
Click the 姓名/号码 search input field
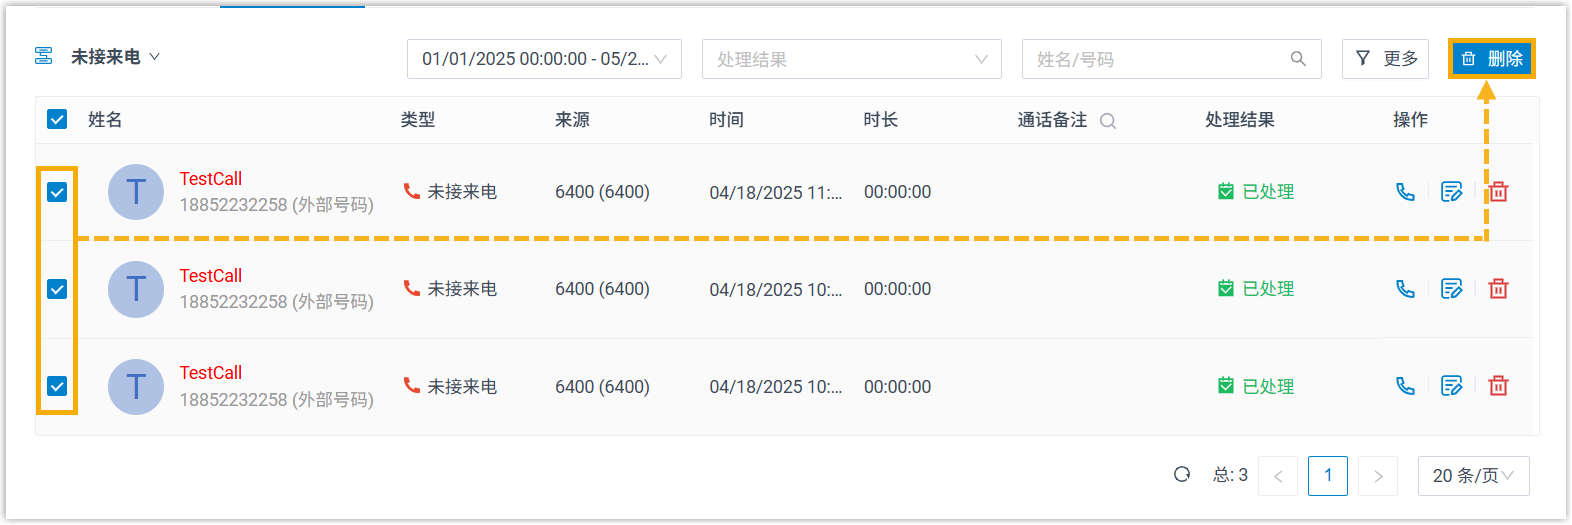pyautogui.click(x=1155, y=59)
